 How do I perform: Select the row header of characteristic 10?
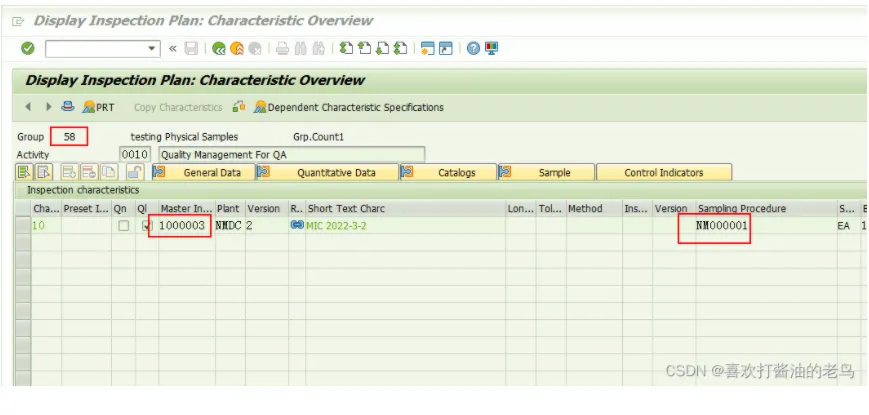tap(23, 226)
